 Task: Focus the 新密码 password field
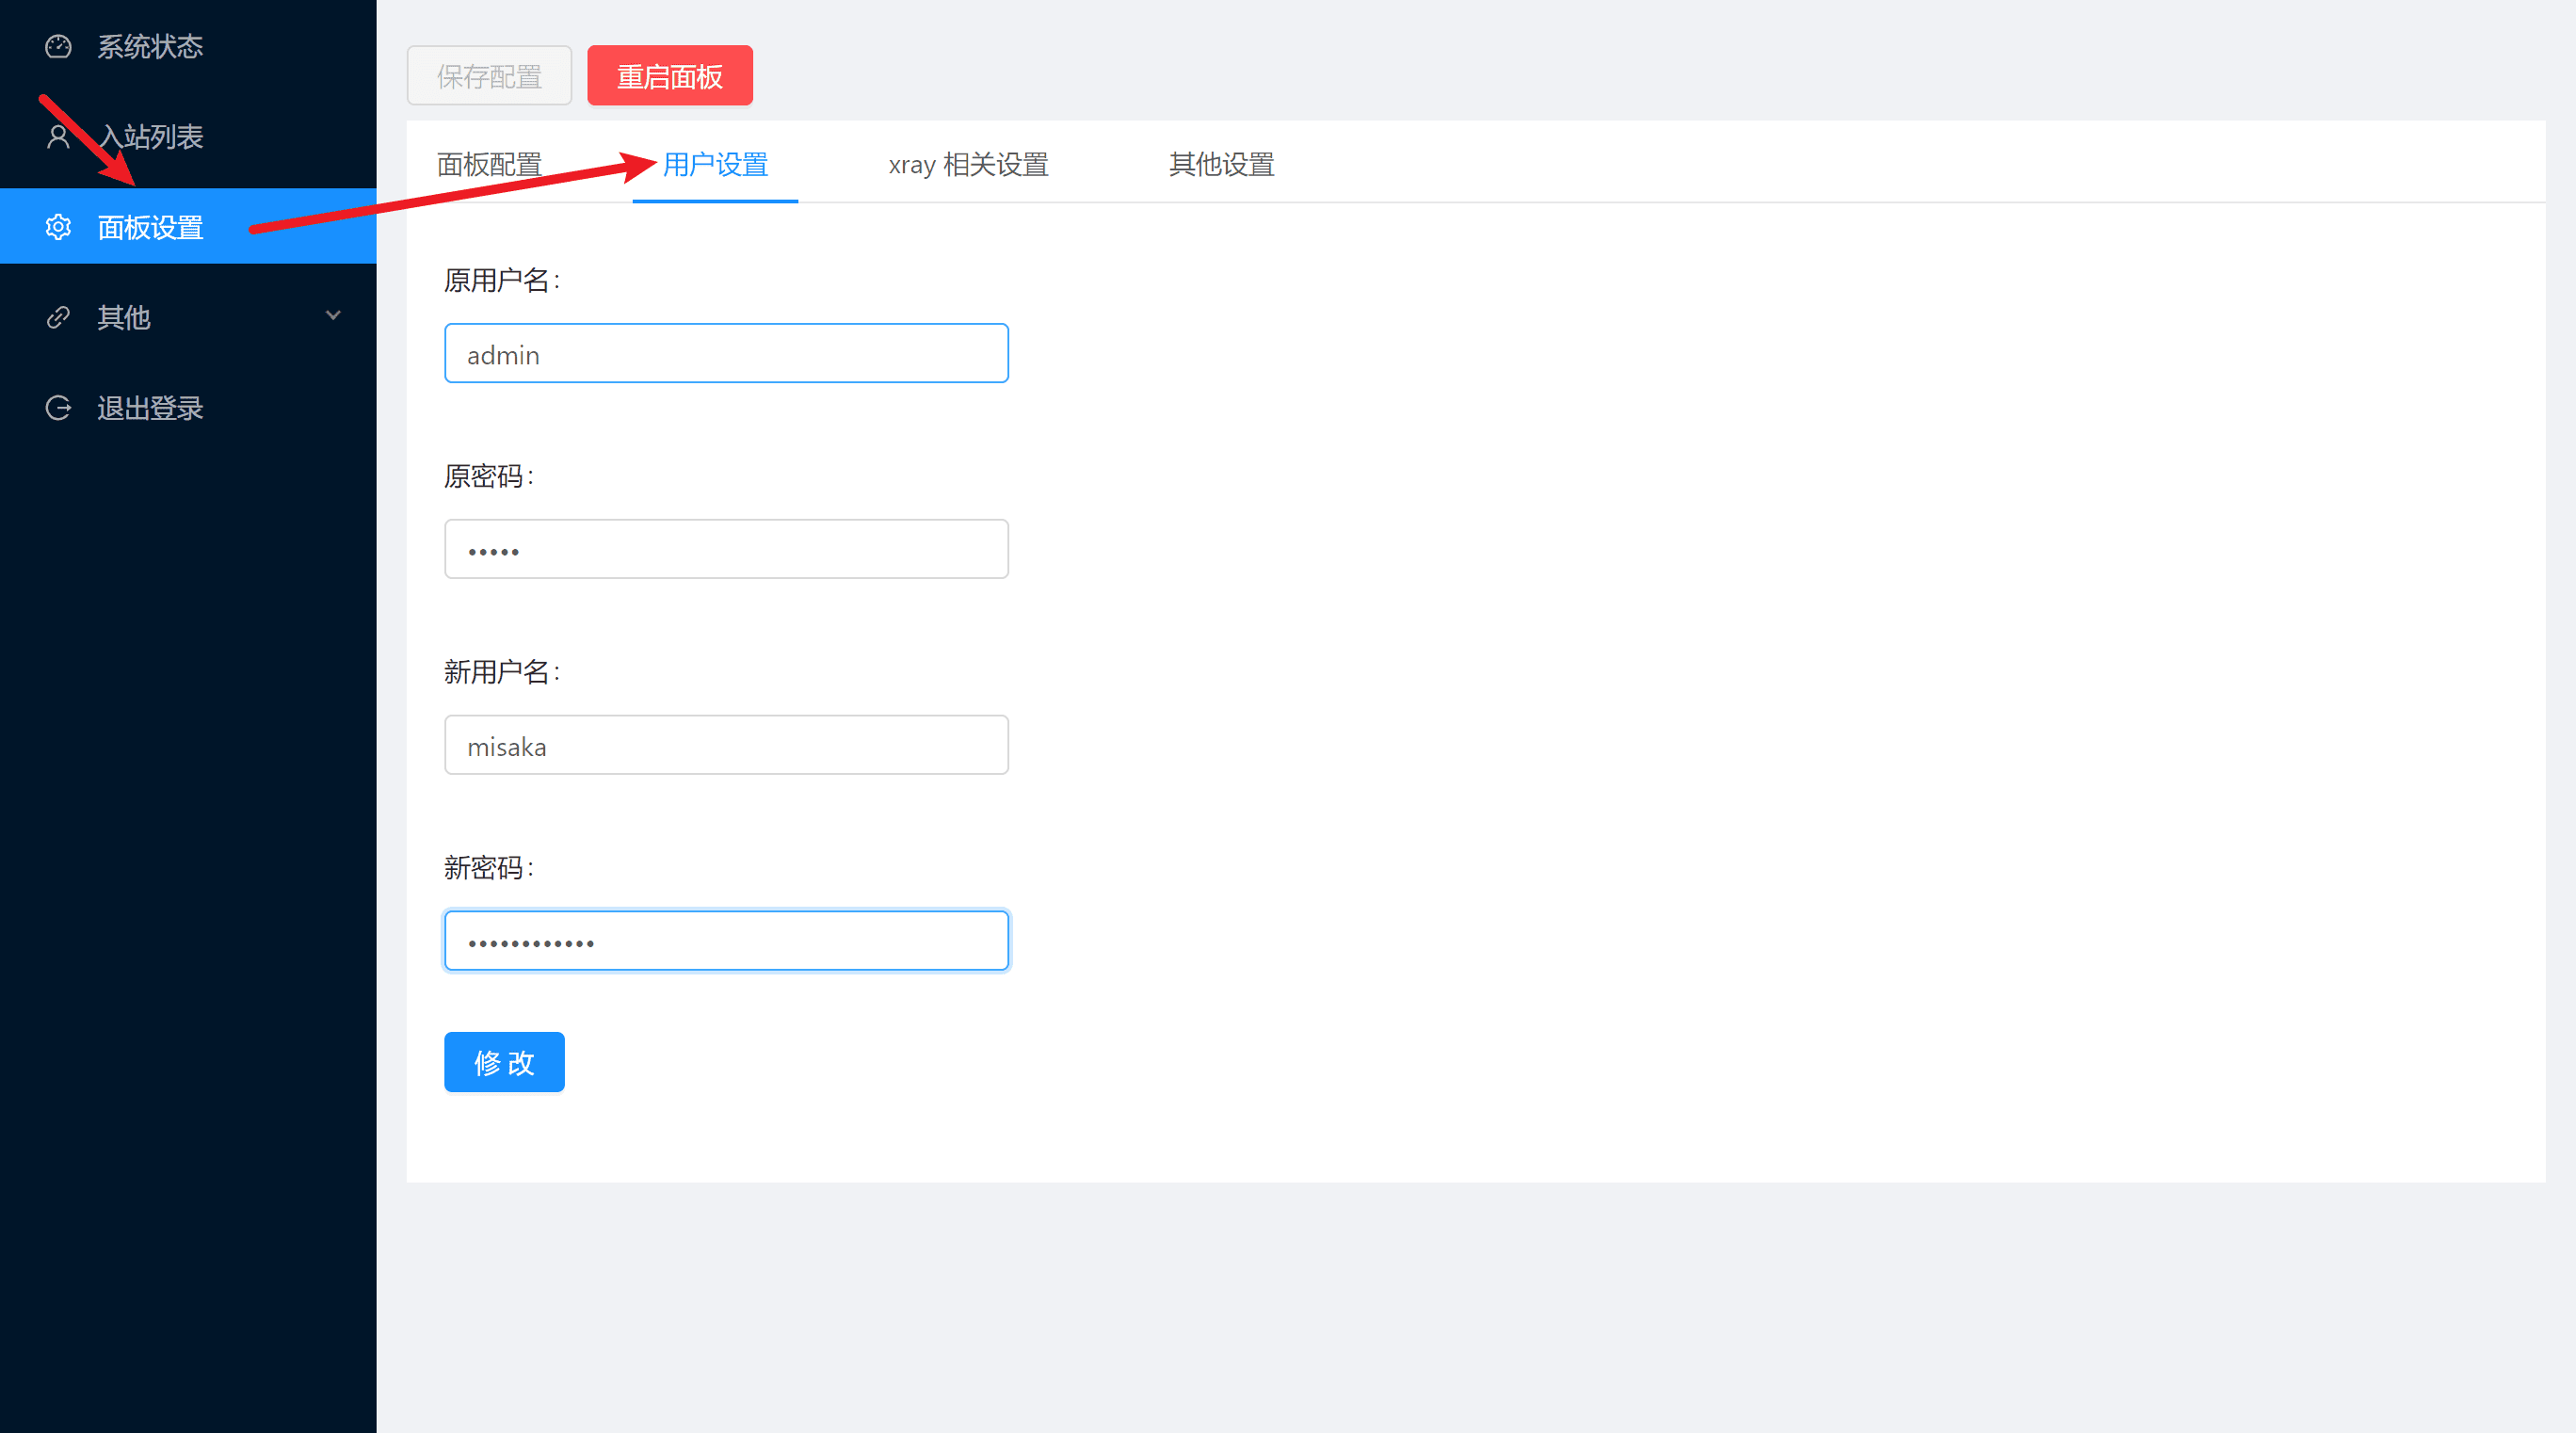(725, 940)
